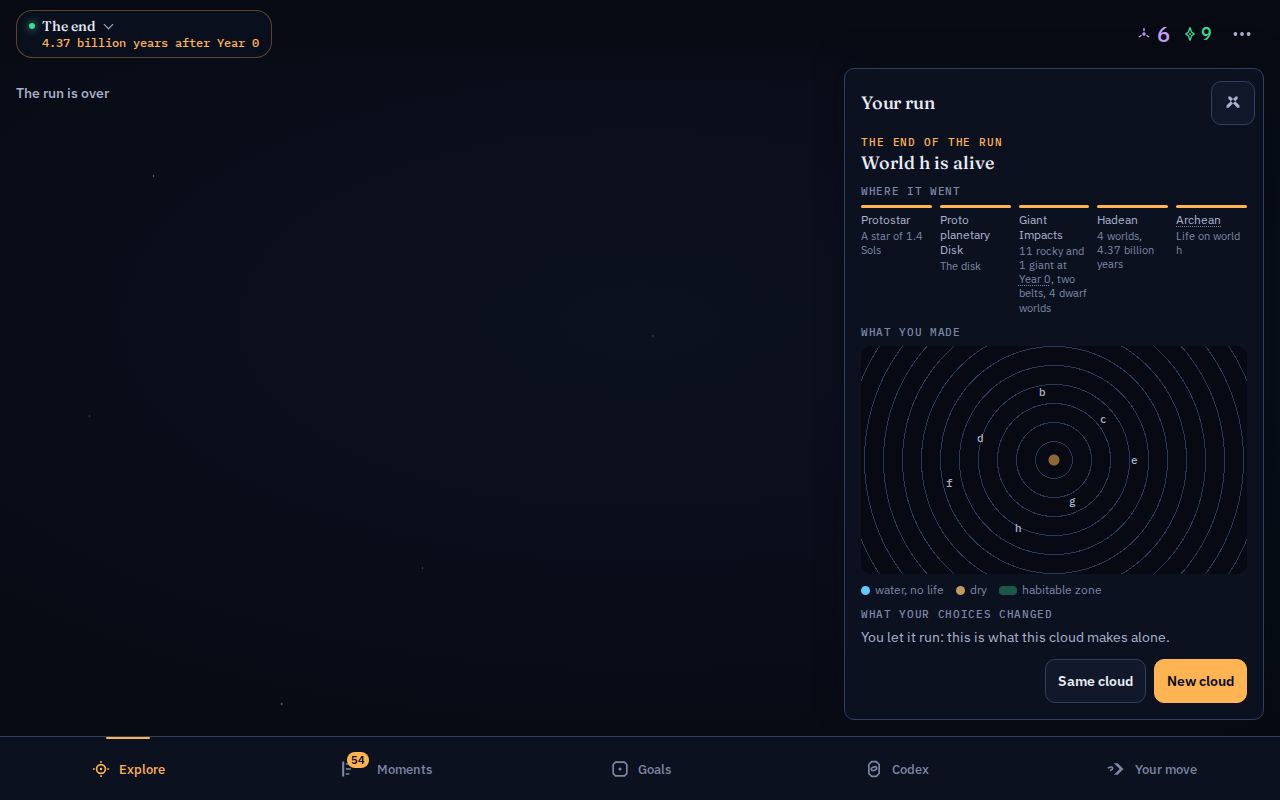Open the Codex tab
This screenshot has width=1280, height=800.
point(897,769)
